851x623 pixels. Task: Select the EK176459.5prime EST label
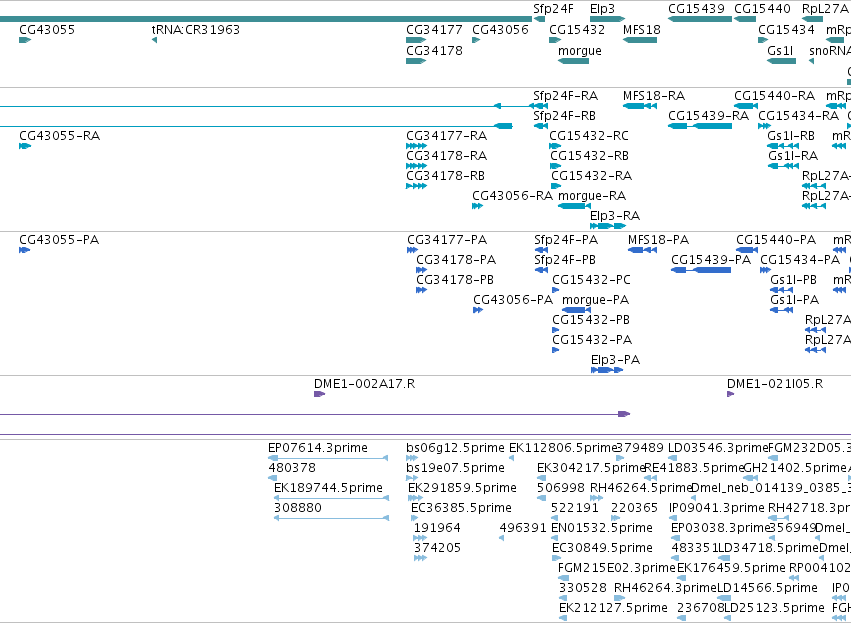(x=732, y=568)
